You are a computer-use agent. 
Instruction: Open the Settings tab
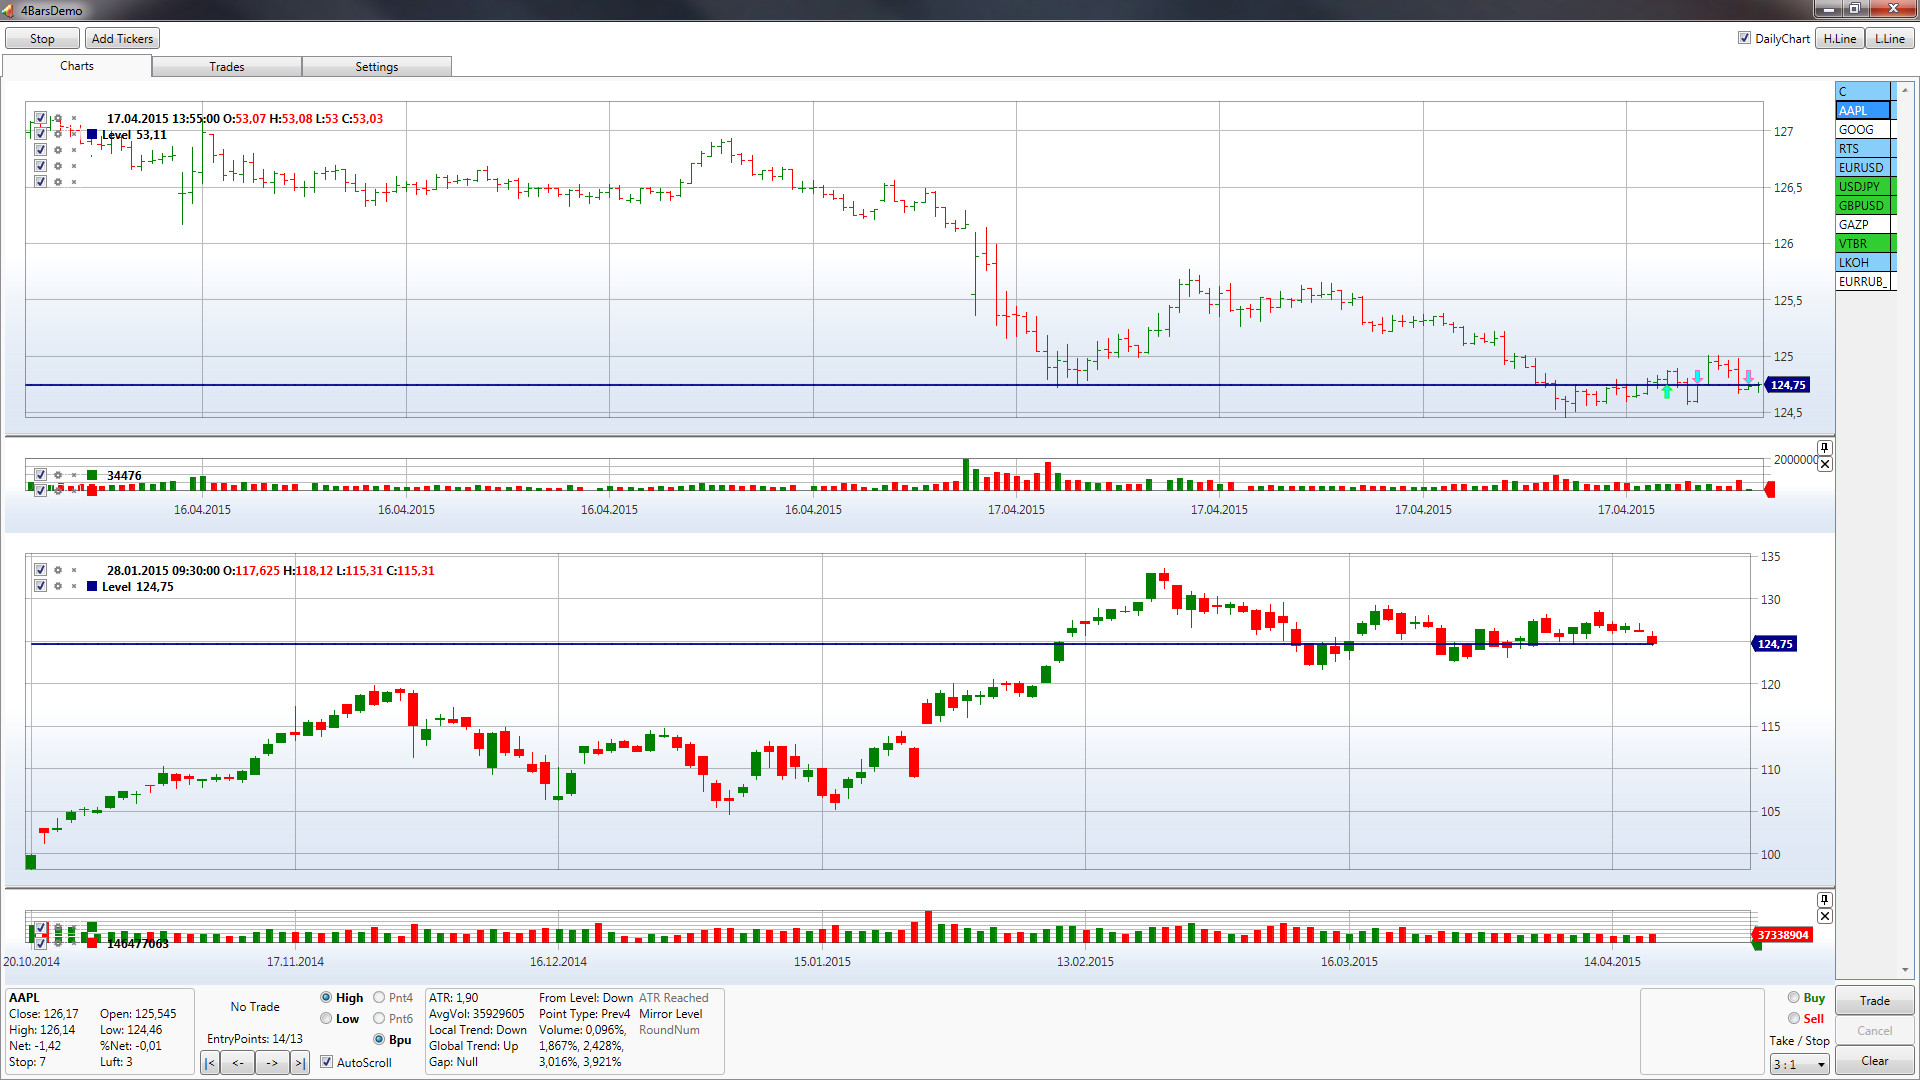(x=377, y=67)
